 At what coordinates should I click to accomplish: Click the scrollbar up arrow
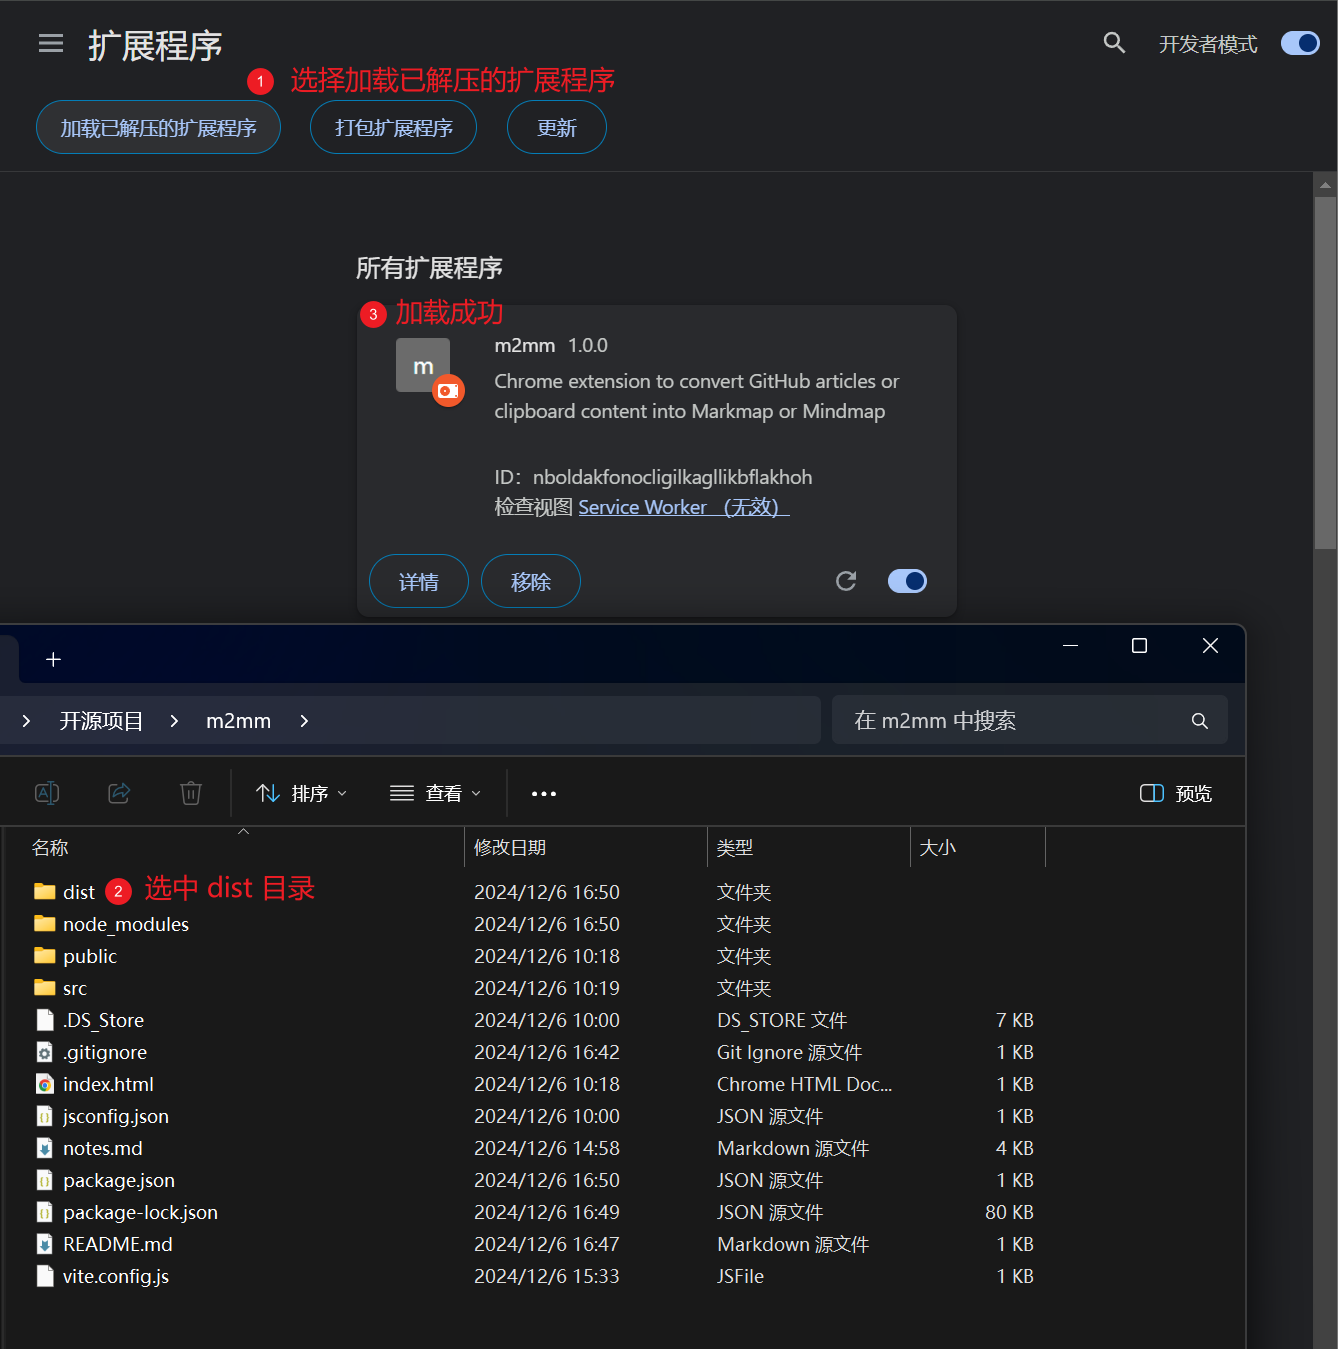1325,184
